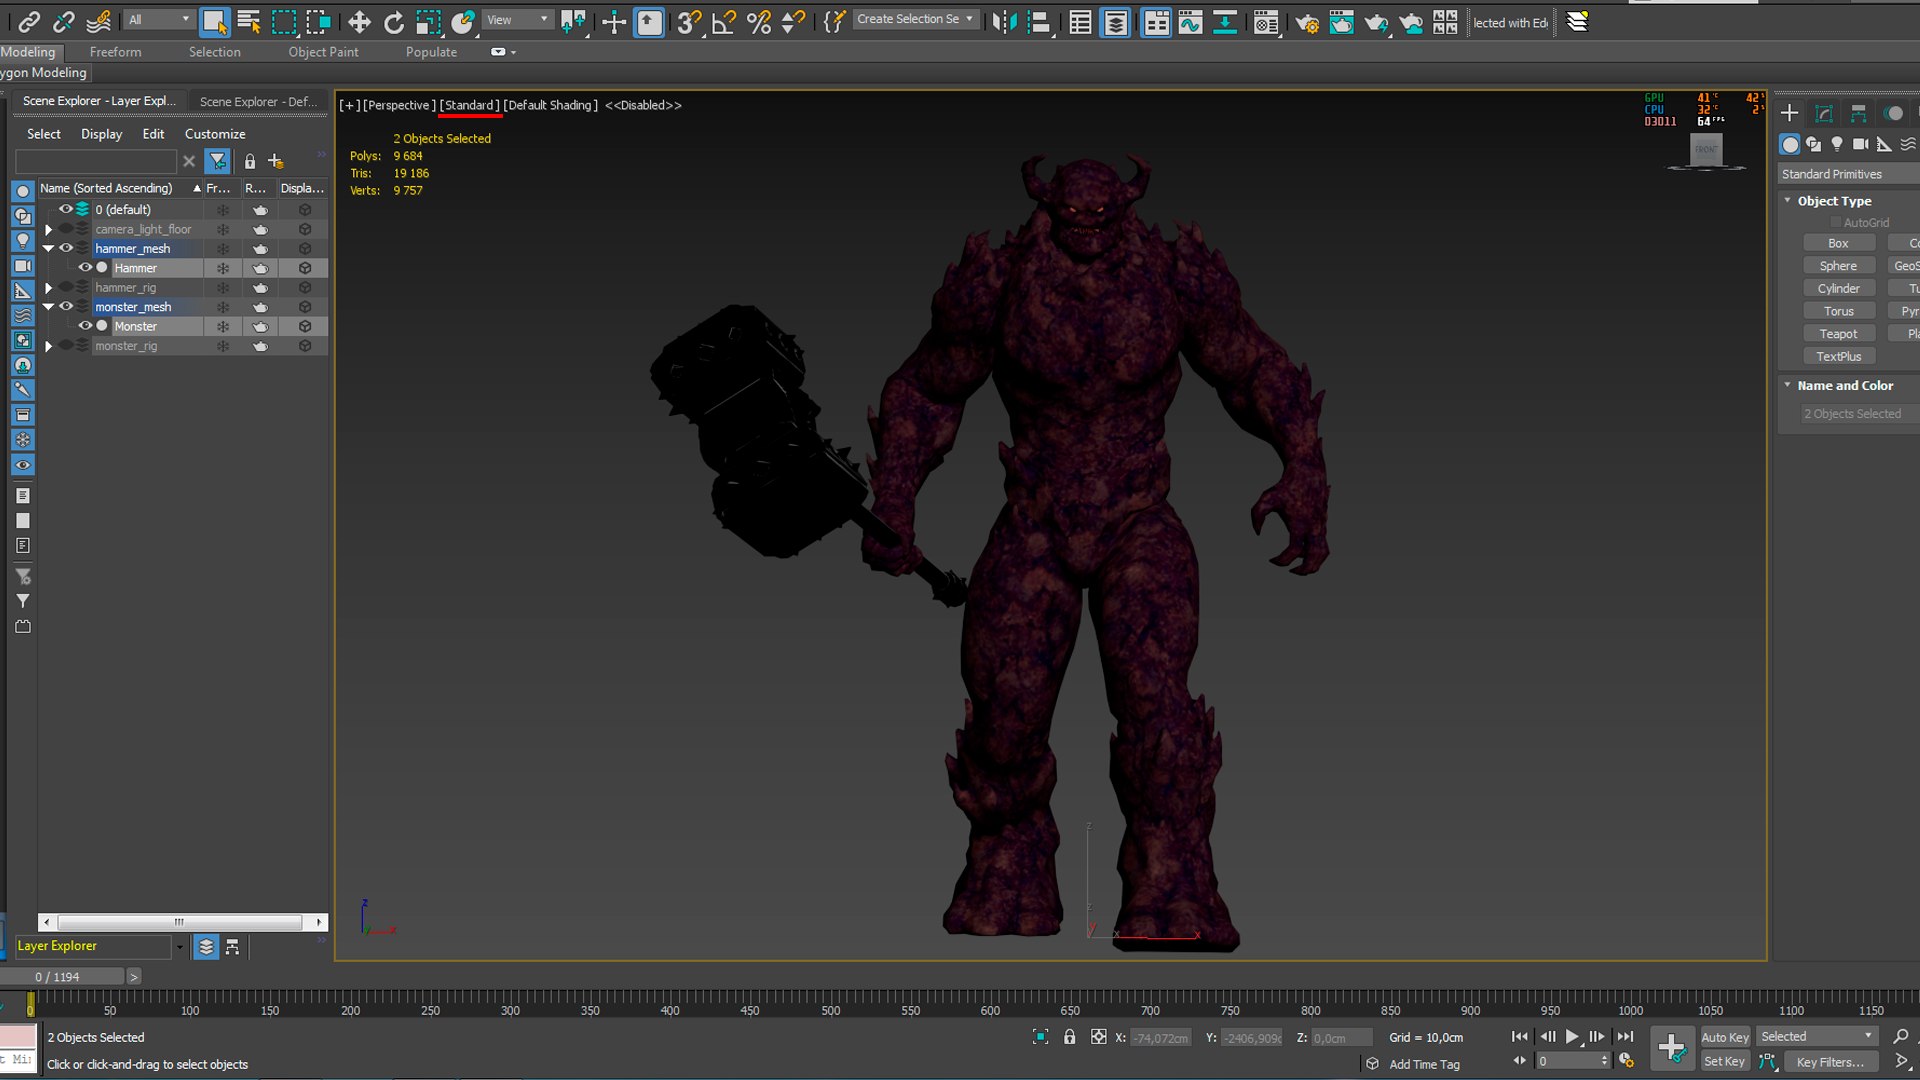Open Standard Primitives category dropdown

(x=1848, y=174)
